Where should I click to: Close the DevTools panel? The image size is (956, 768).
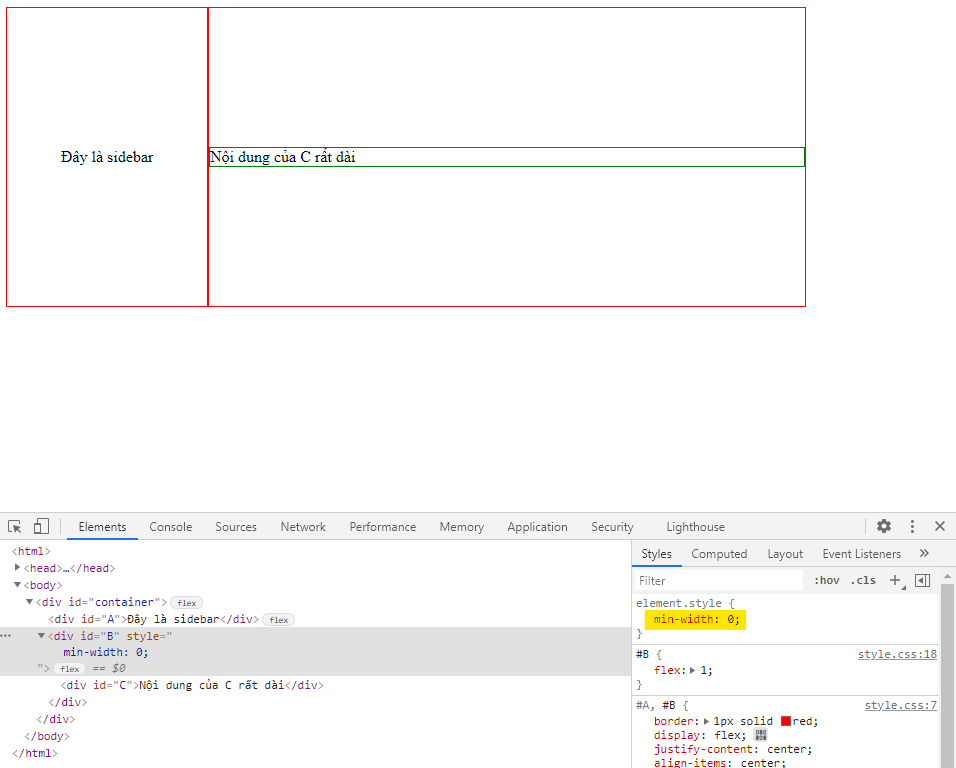(x=940, y=526)
